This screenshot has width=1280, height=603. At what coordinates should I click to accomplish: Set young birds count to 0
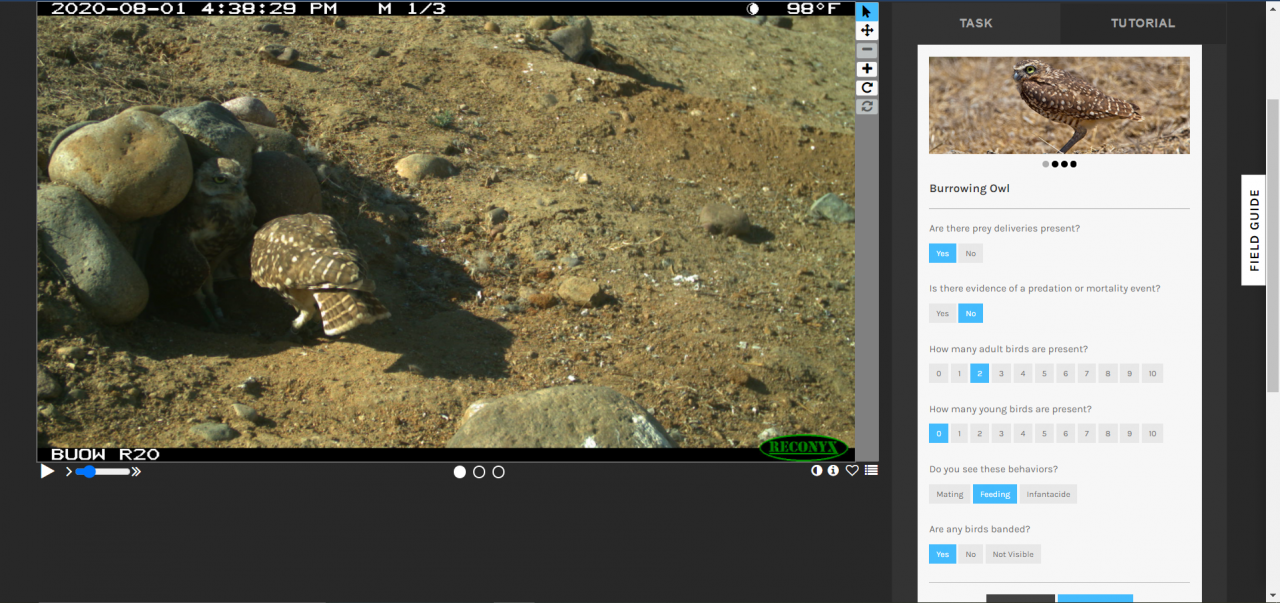click(938, 433)
